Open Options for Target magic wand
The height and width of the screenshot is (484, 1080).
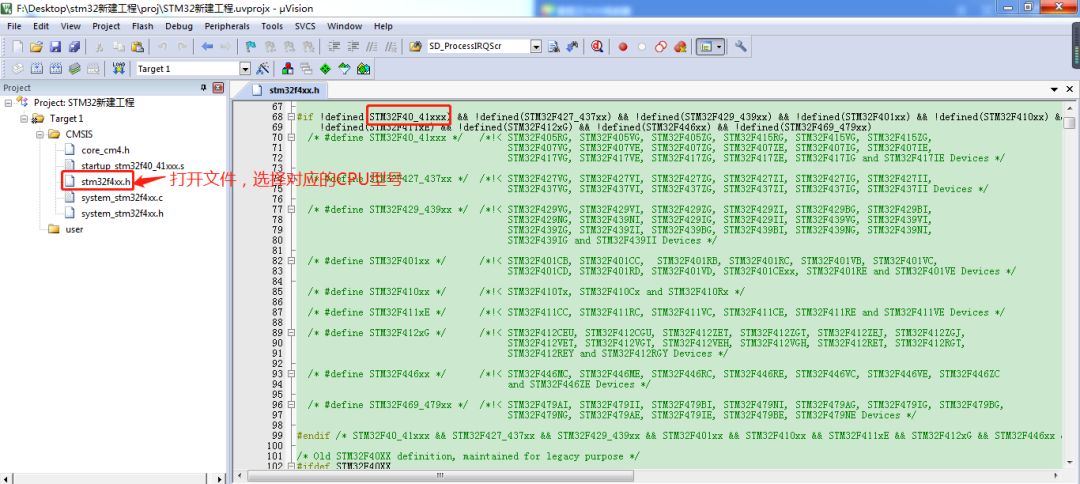(262, 69)
